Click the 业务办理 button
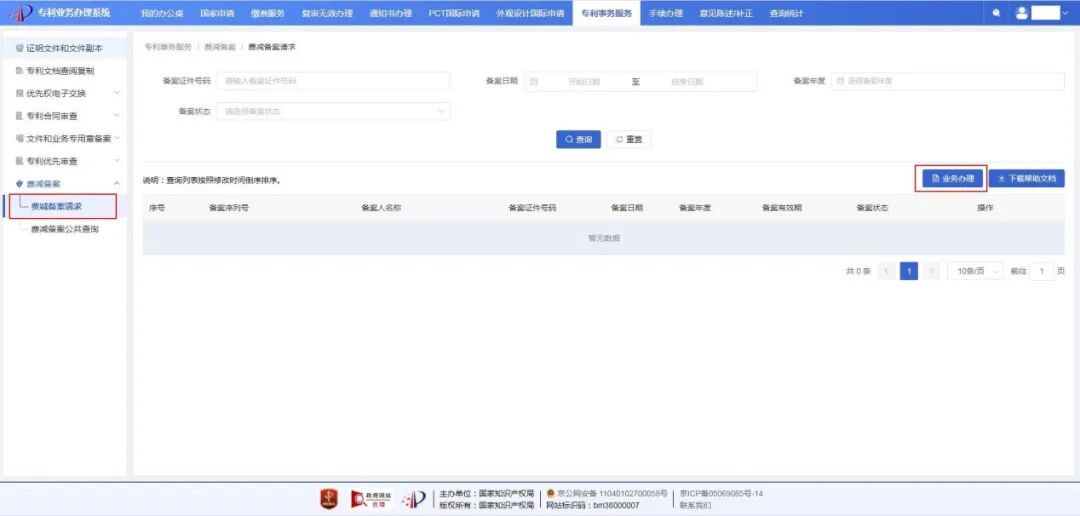Viewport: 1080px width, 516px height. [x=952, y=178]
